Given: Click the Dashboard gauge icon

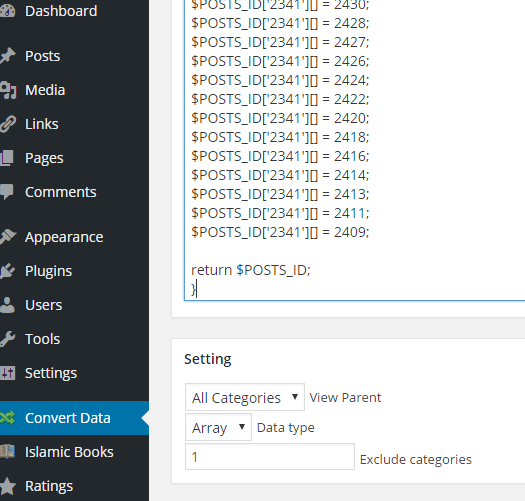Looking at the screenshot, I should tap(7, 11).
